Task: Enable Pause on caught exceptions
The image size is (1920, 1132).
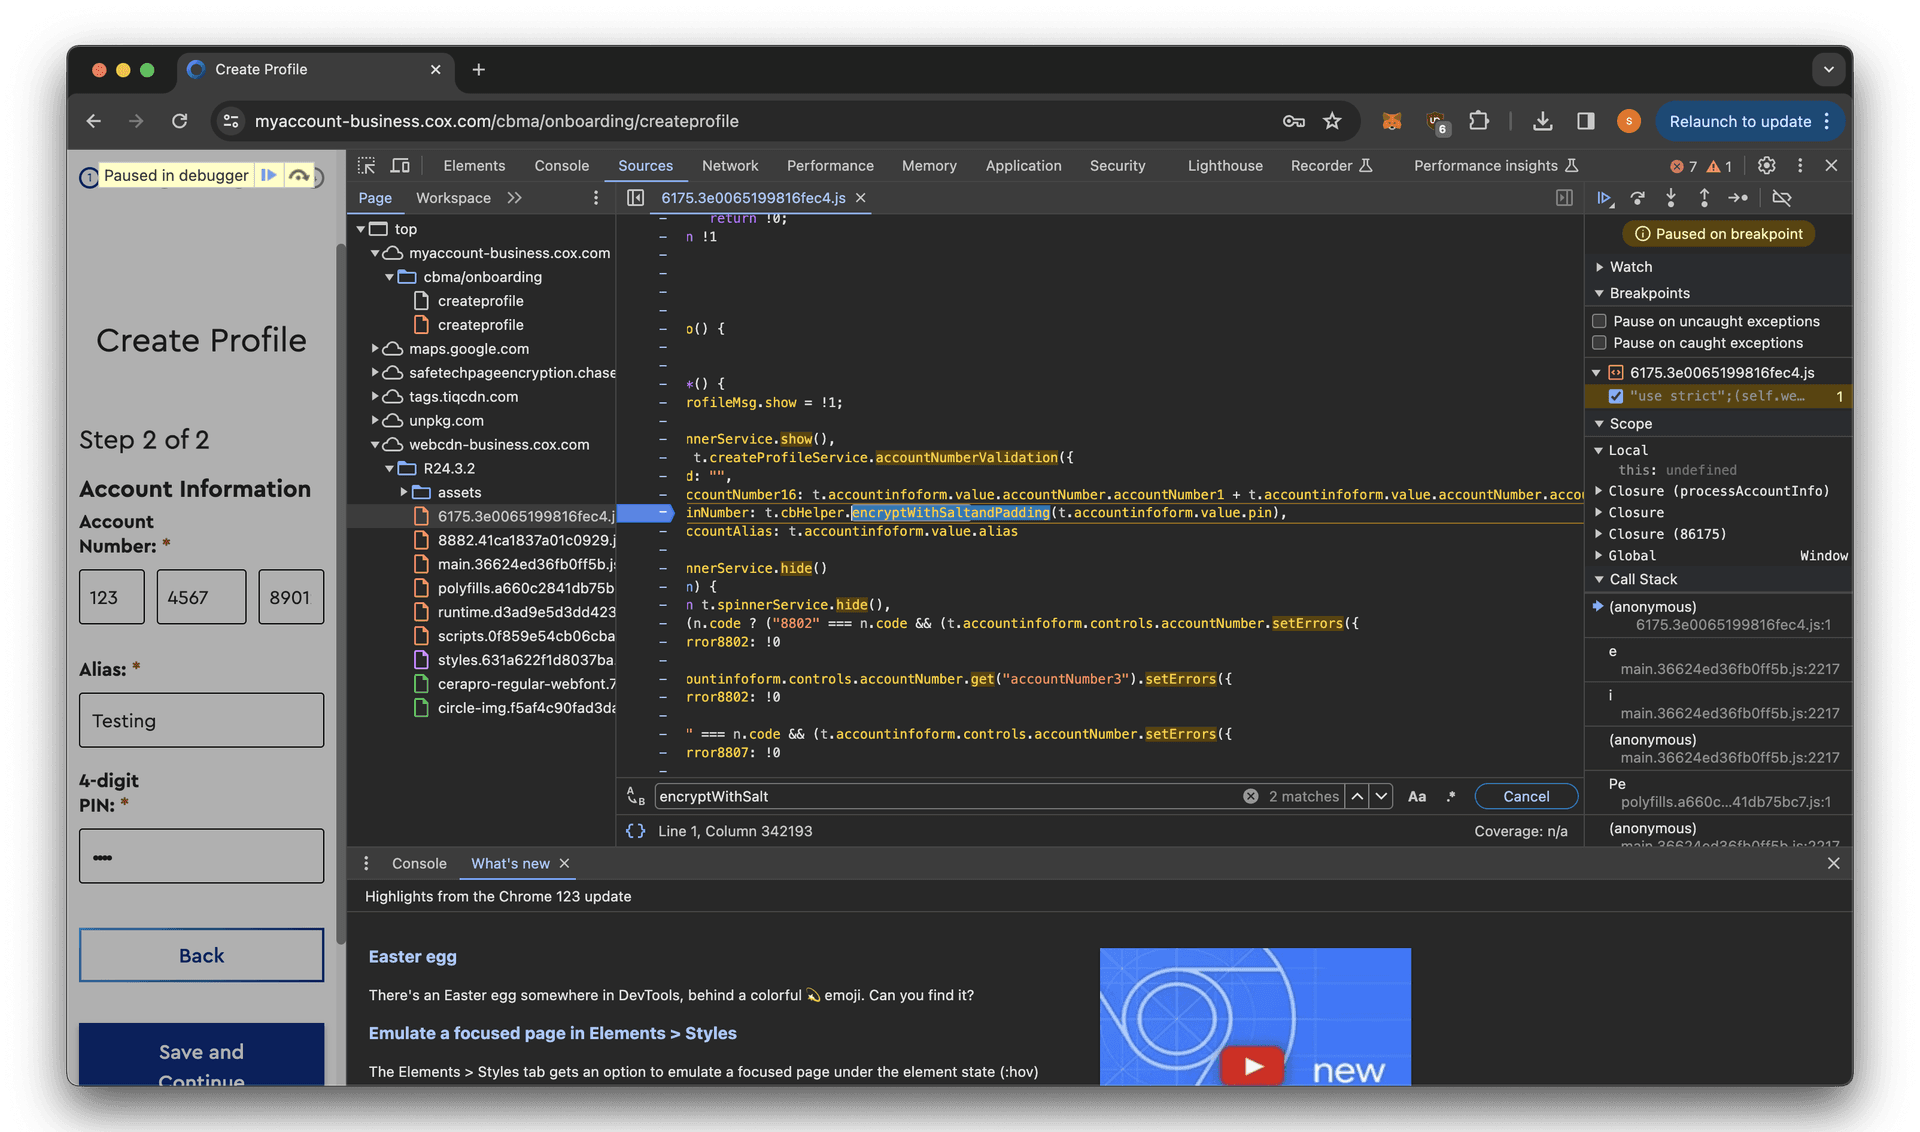Action: 1599,343
